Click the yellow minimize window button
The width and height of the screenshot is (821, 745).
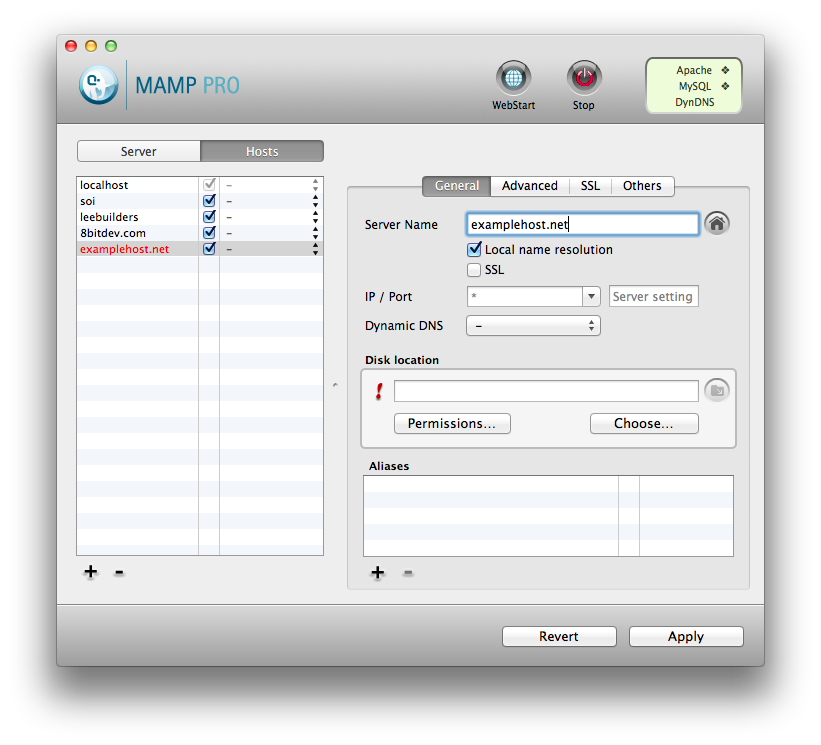tap(91, 46)
